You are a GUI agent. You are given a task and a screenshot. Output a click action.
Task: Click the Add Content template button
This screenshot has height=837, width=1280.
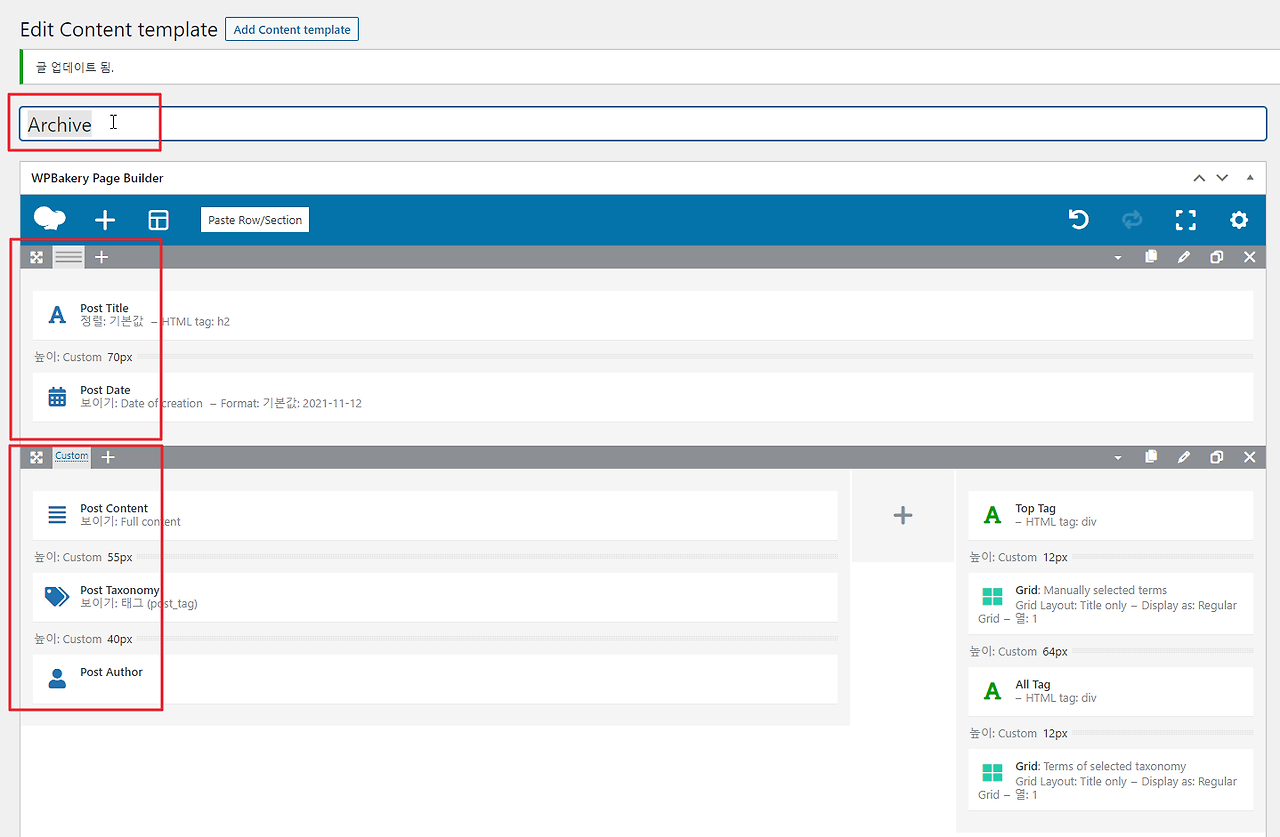point(292,30)
